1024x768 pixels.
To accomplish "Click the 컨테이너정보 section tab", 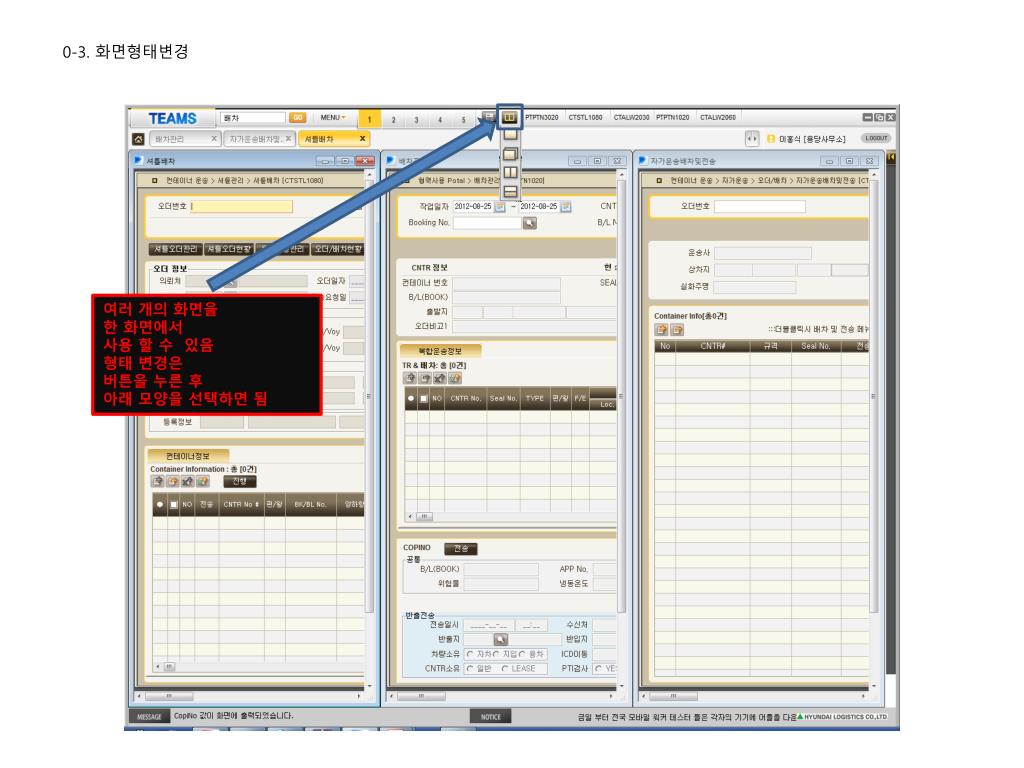I will tap(187, 456).
